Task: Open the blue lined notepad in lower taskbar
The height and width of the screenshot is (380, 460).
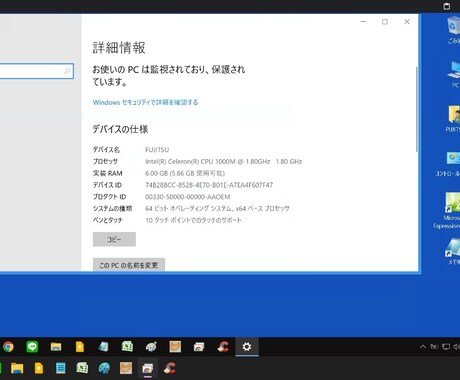Action: [x=61, y=368]
